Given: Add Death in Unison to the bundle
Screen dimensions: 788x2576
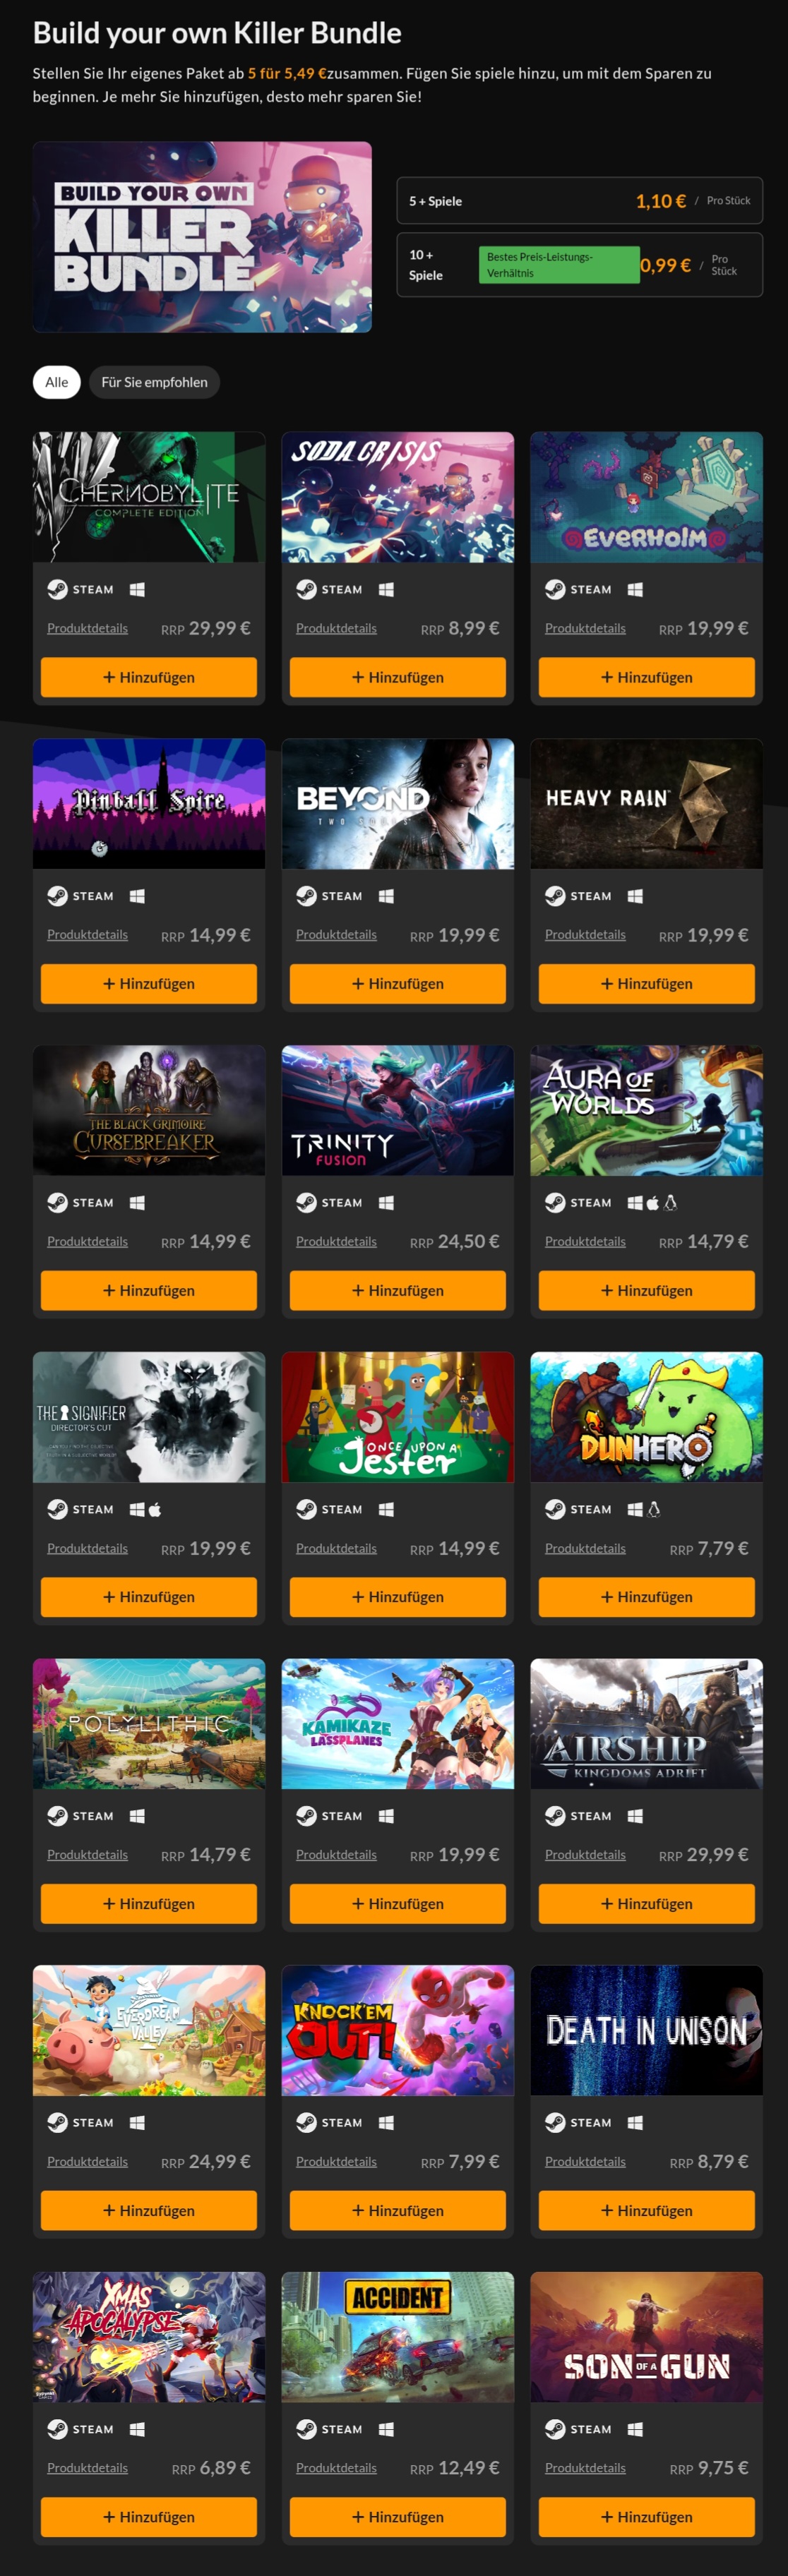Looking at the screenshot, I should 647,2210.
